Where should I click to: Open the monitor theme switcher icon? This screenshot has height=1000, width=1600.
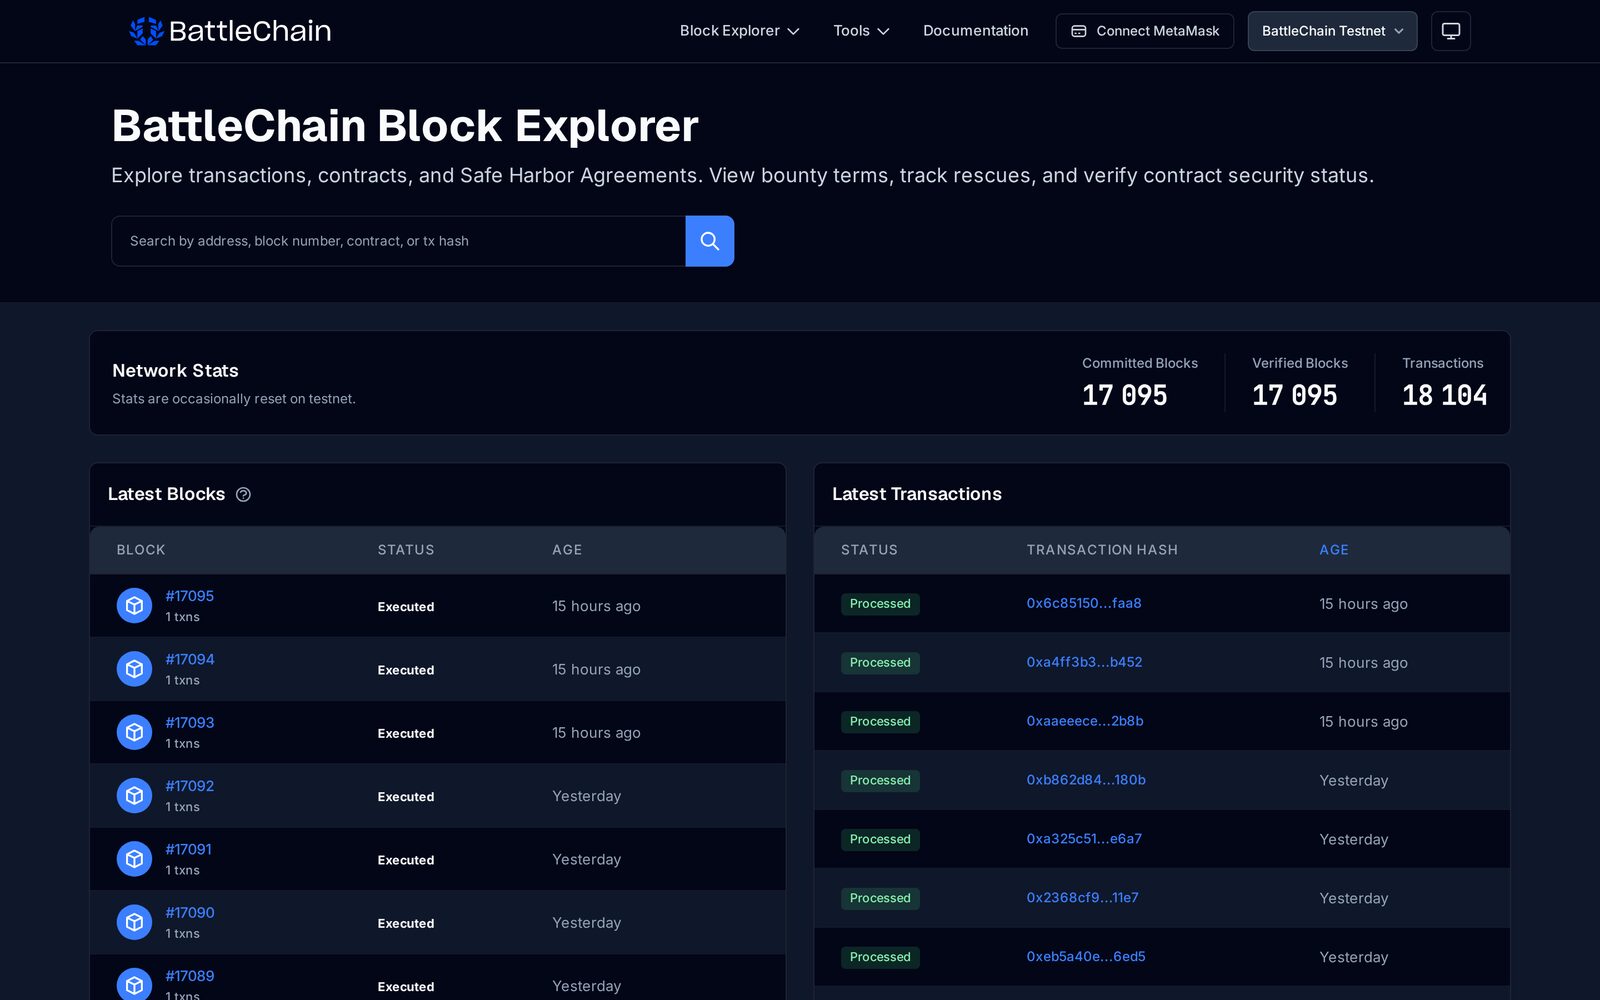pyautogui.click(x=1451, y=31)
